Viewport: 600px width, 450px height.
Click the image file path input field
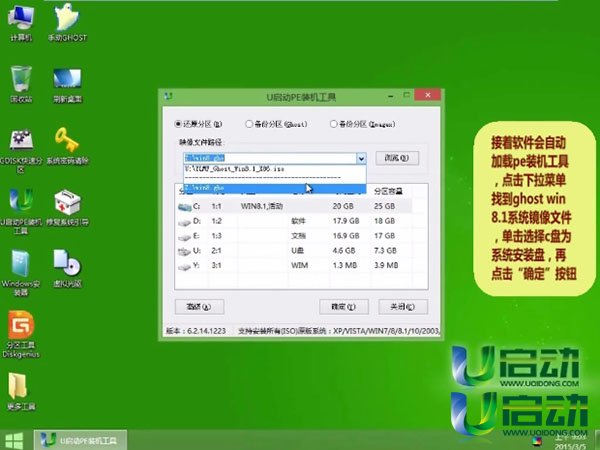pyautogui.click(x=270, y=158)
